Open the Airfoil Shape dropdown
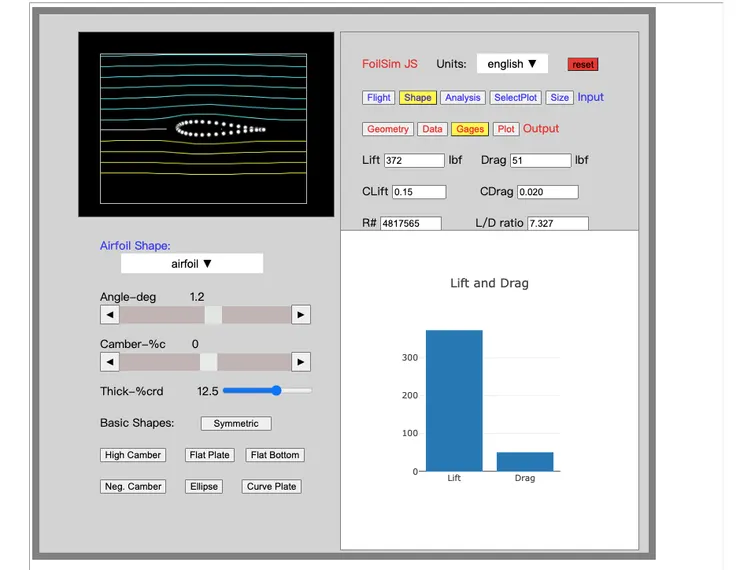 [192, 263]
